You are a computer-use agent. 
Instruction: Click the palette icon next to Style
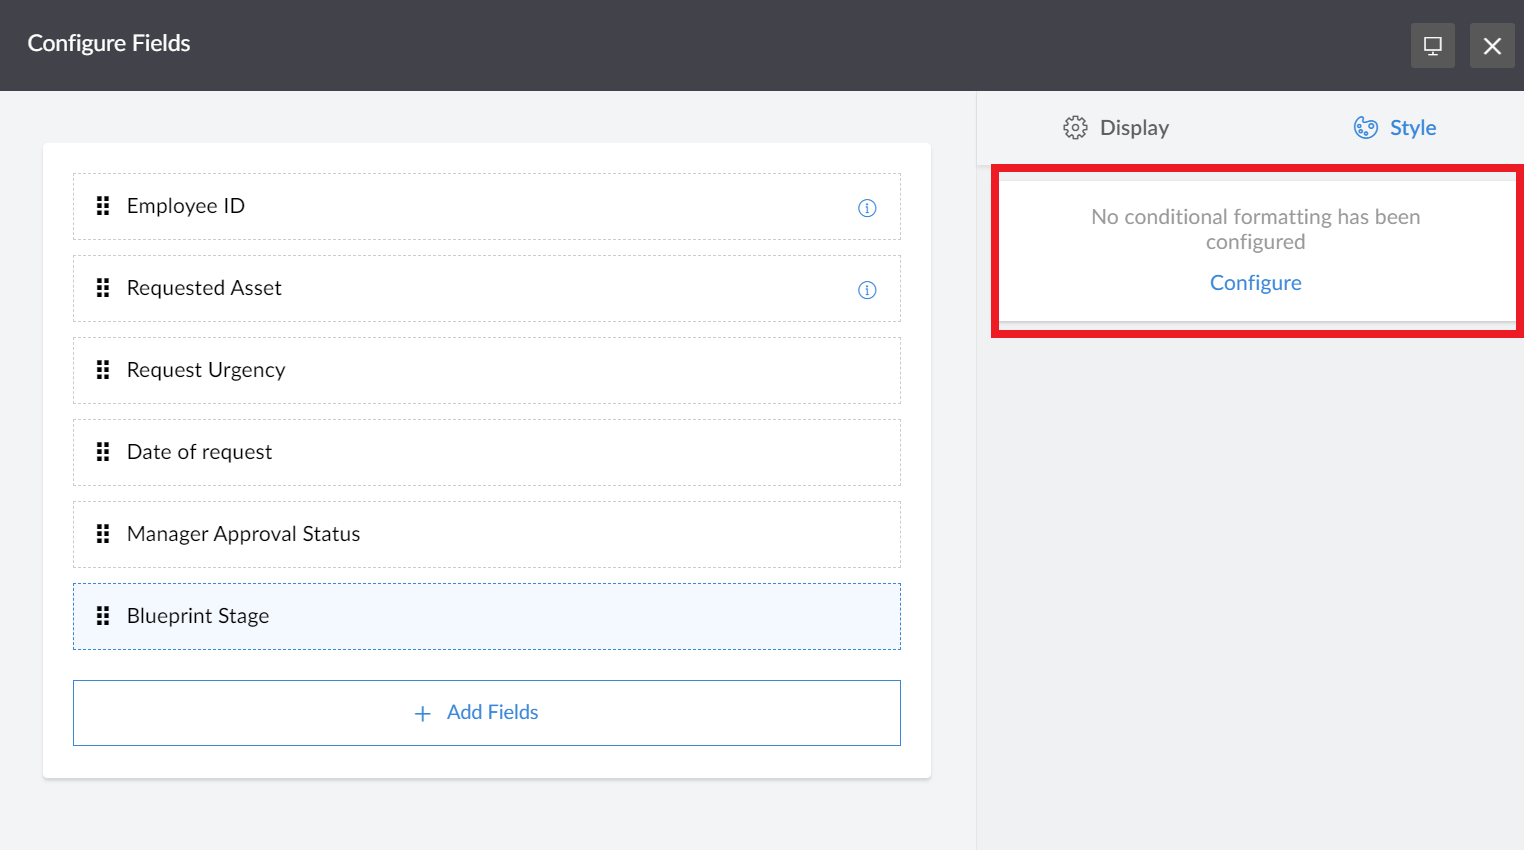1365,127
